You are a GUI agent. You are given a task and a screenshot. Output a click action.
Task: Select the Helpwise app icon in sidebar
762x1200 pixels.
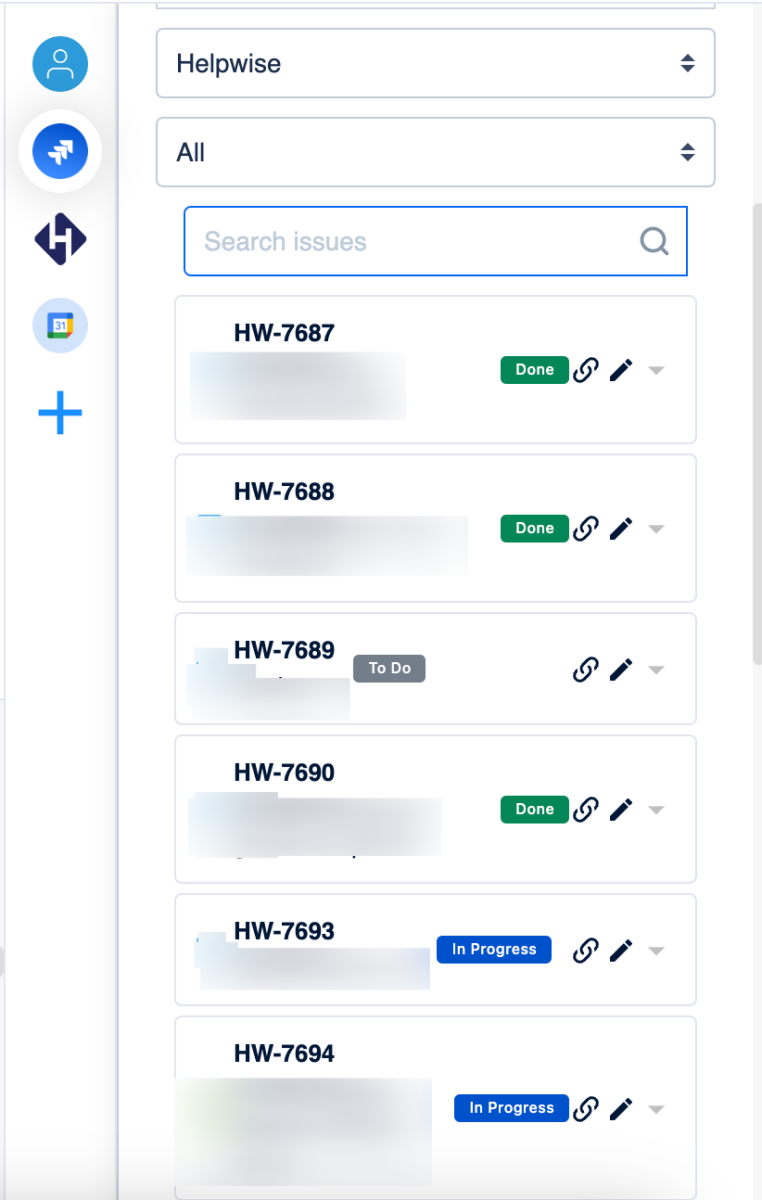pos(60,240)
